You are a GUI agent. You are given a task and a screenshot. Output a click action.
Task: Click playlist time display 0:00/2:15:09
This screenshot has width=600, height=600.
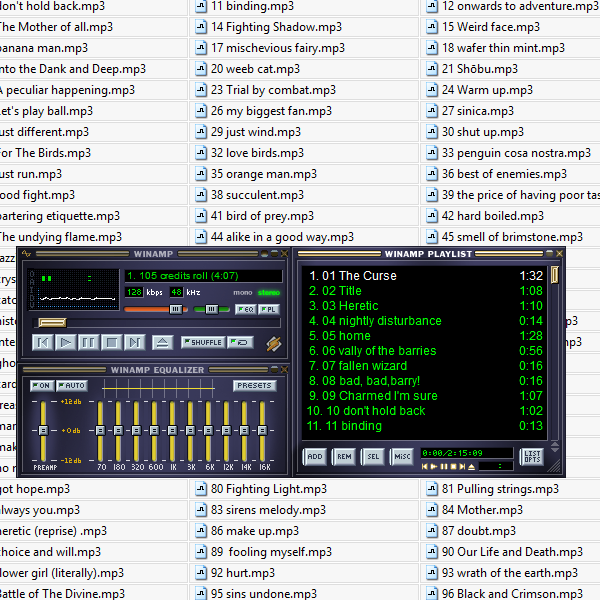pos(466,453)
